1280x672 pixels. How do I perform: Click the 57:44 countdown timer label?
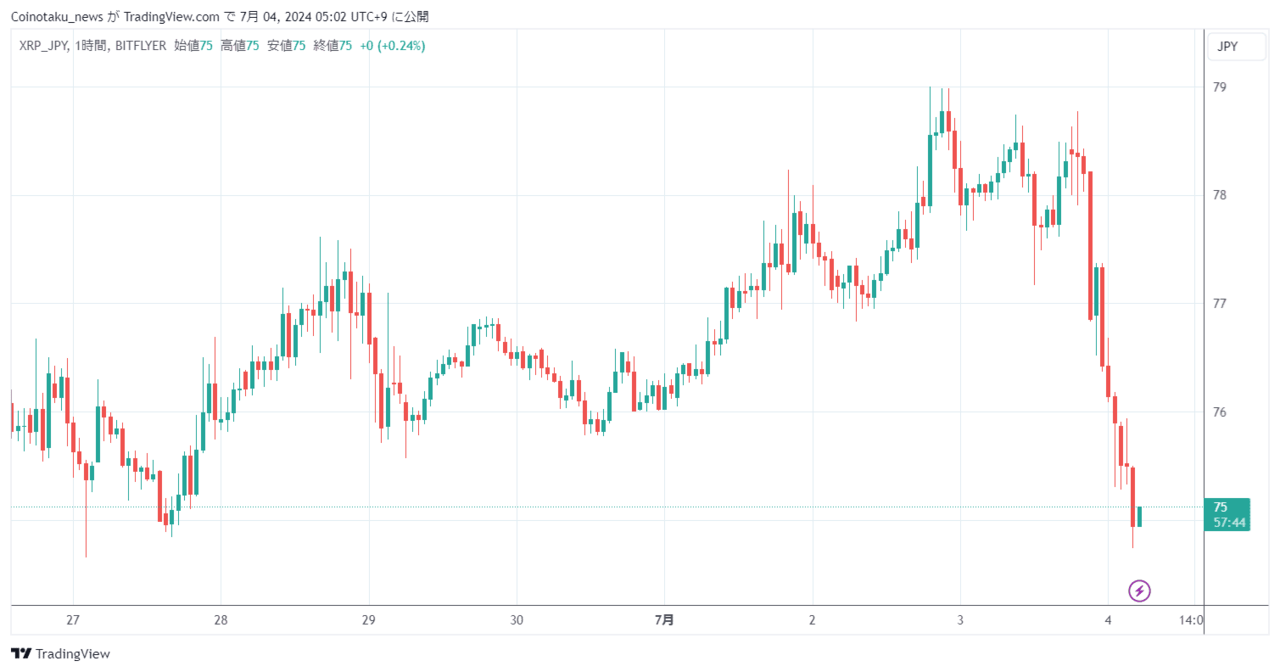[1230, 522]
